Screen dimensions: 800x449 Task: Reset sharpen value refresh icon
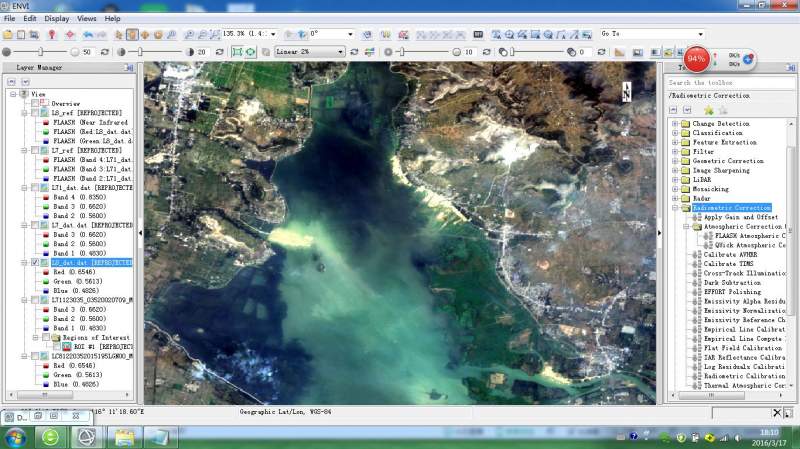[x=487, y=52]
